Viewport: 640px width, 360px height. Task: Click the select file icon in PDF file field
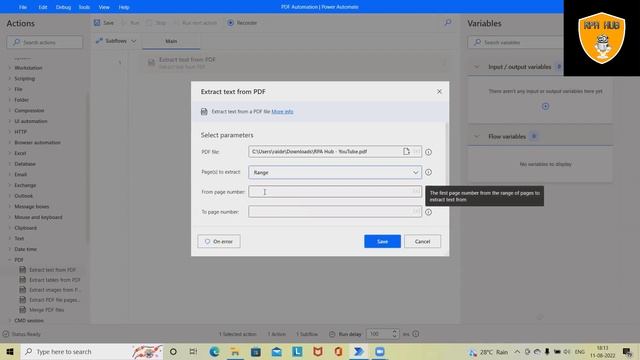[406, 151]
